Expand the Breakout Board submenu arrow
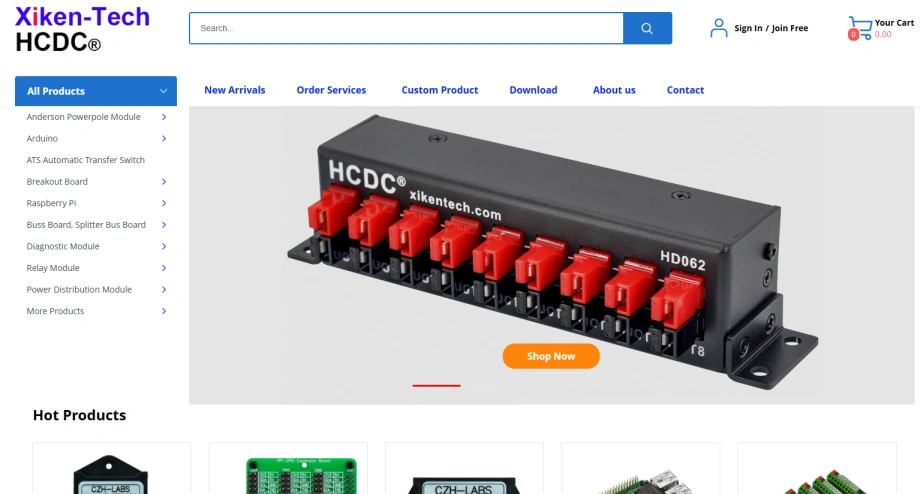This screenshot has height=494, width=920. click(x=164, y=182)
